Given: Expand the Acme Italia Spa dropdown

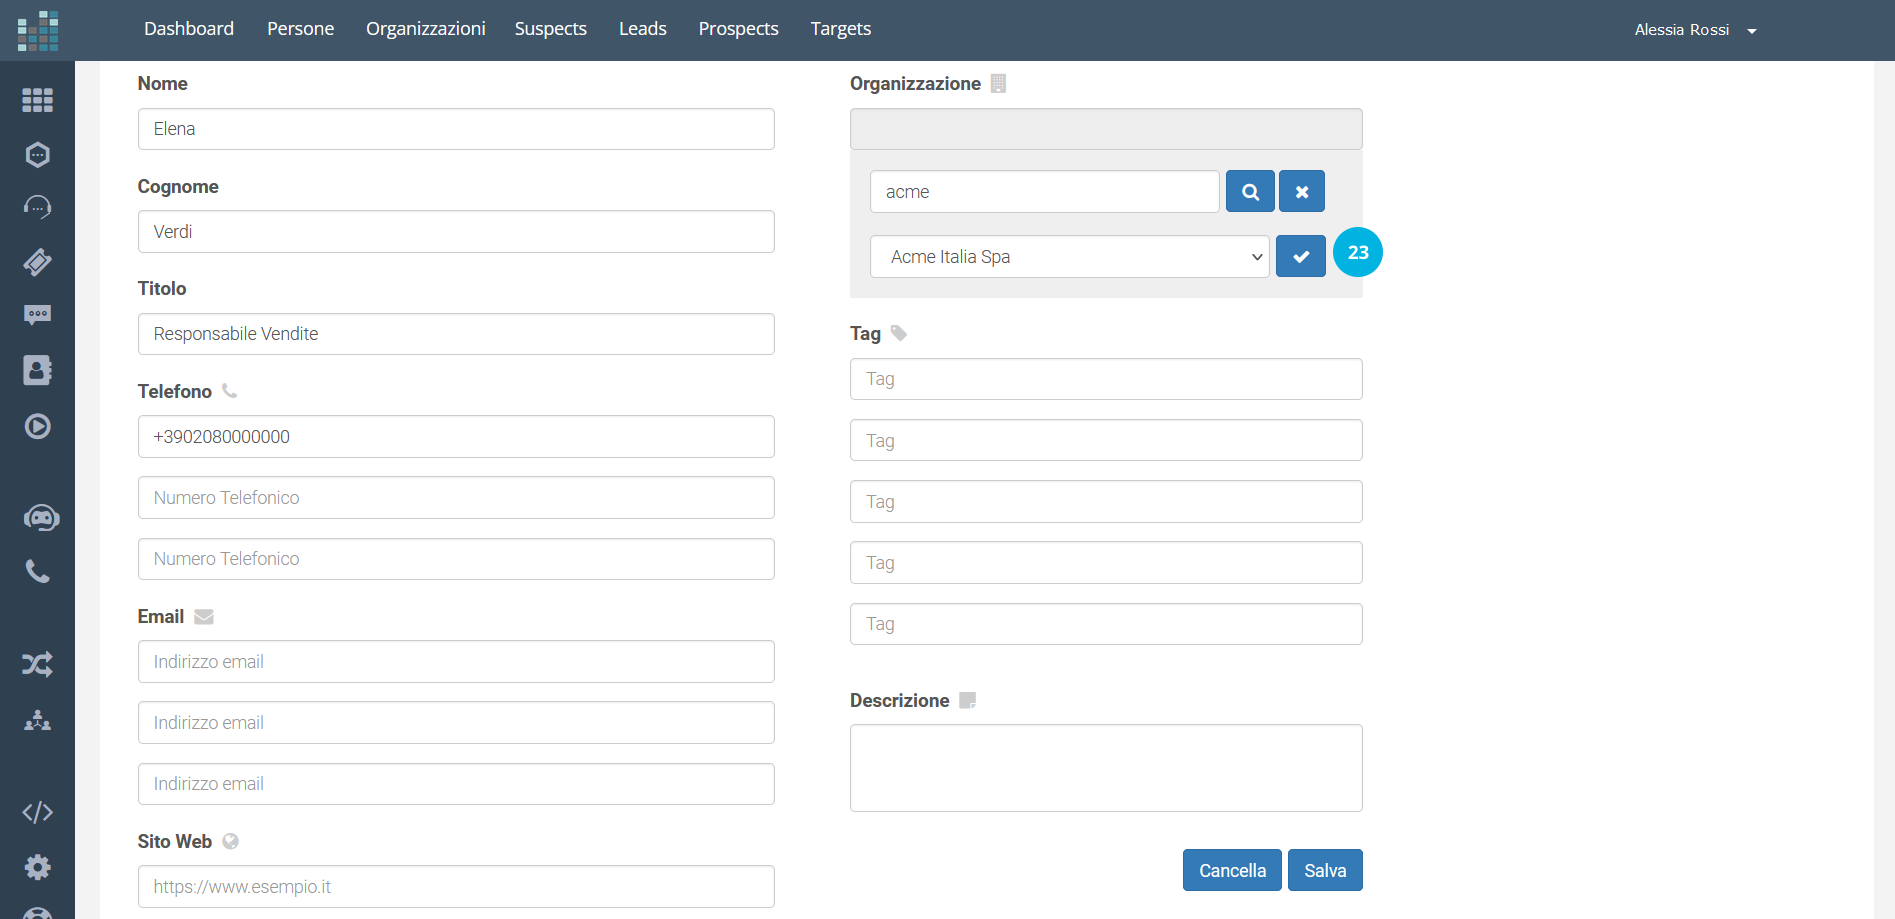Looking at the screenshot, I should pos(1070,256).
